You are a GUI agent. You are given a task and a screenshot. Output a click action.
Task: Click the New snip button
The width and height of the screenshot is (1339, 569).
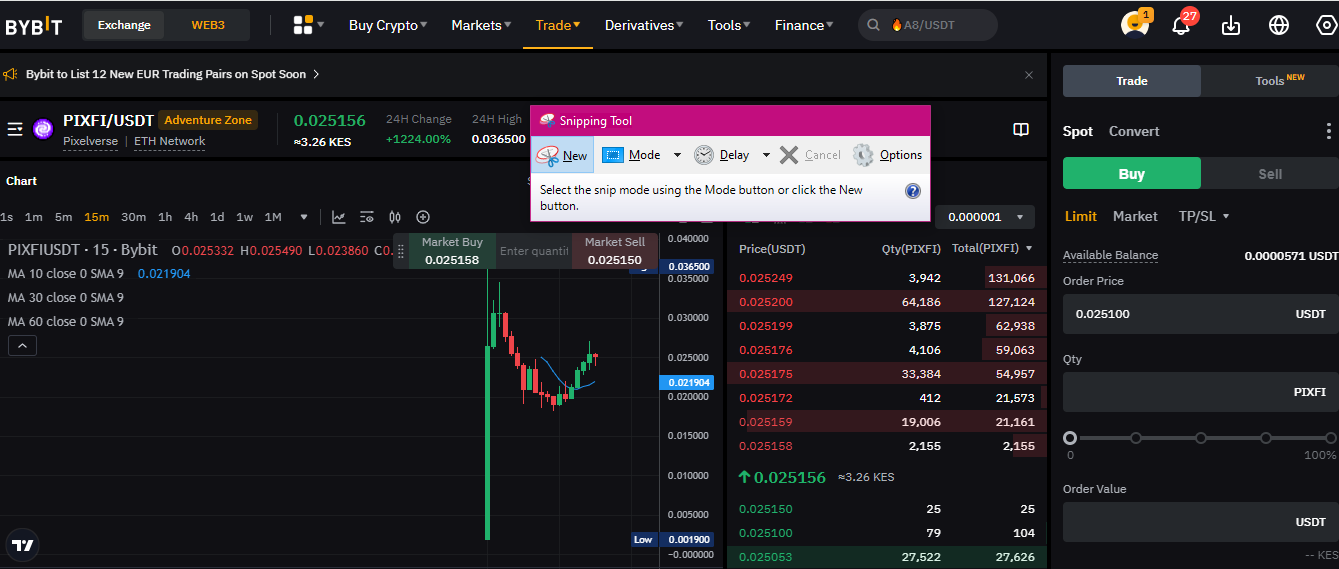point(562,155)
